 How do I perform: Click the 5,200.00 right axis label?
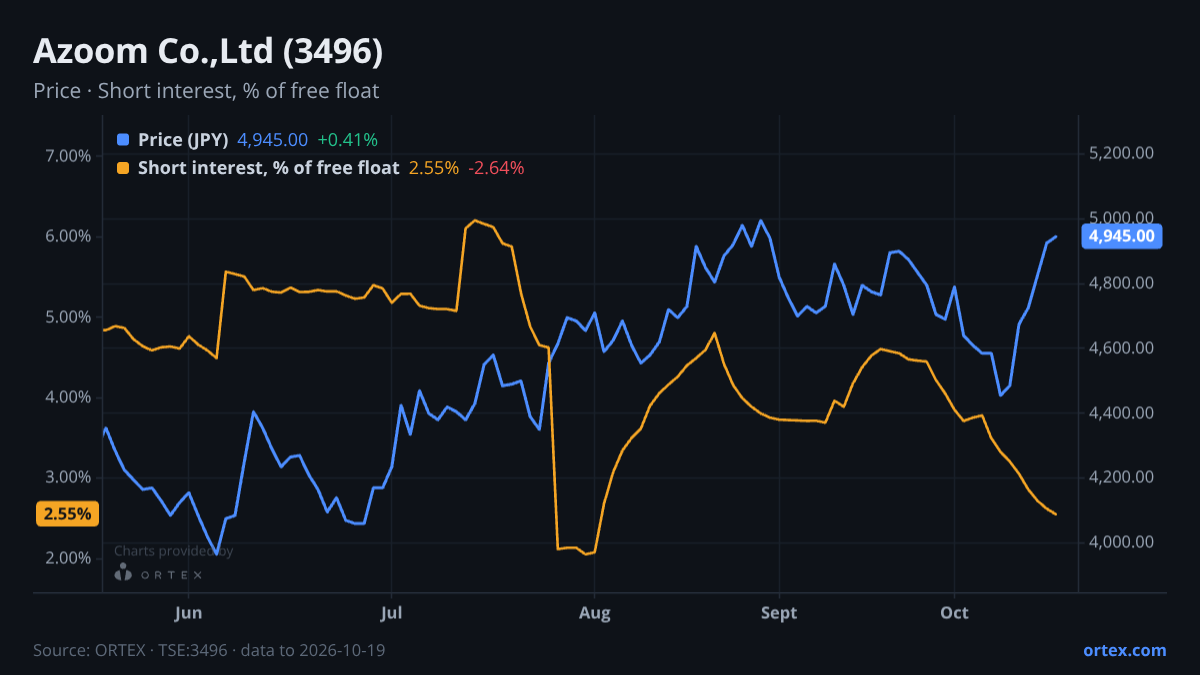point(1121,153)
